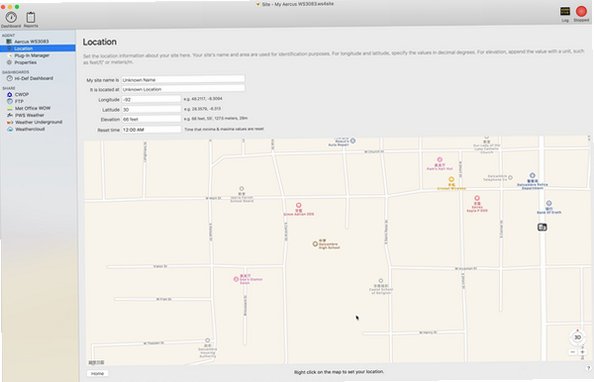594x382 pixels.
Task: Click the Met Office WOW icon
Action: pos(10,108)
